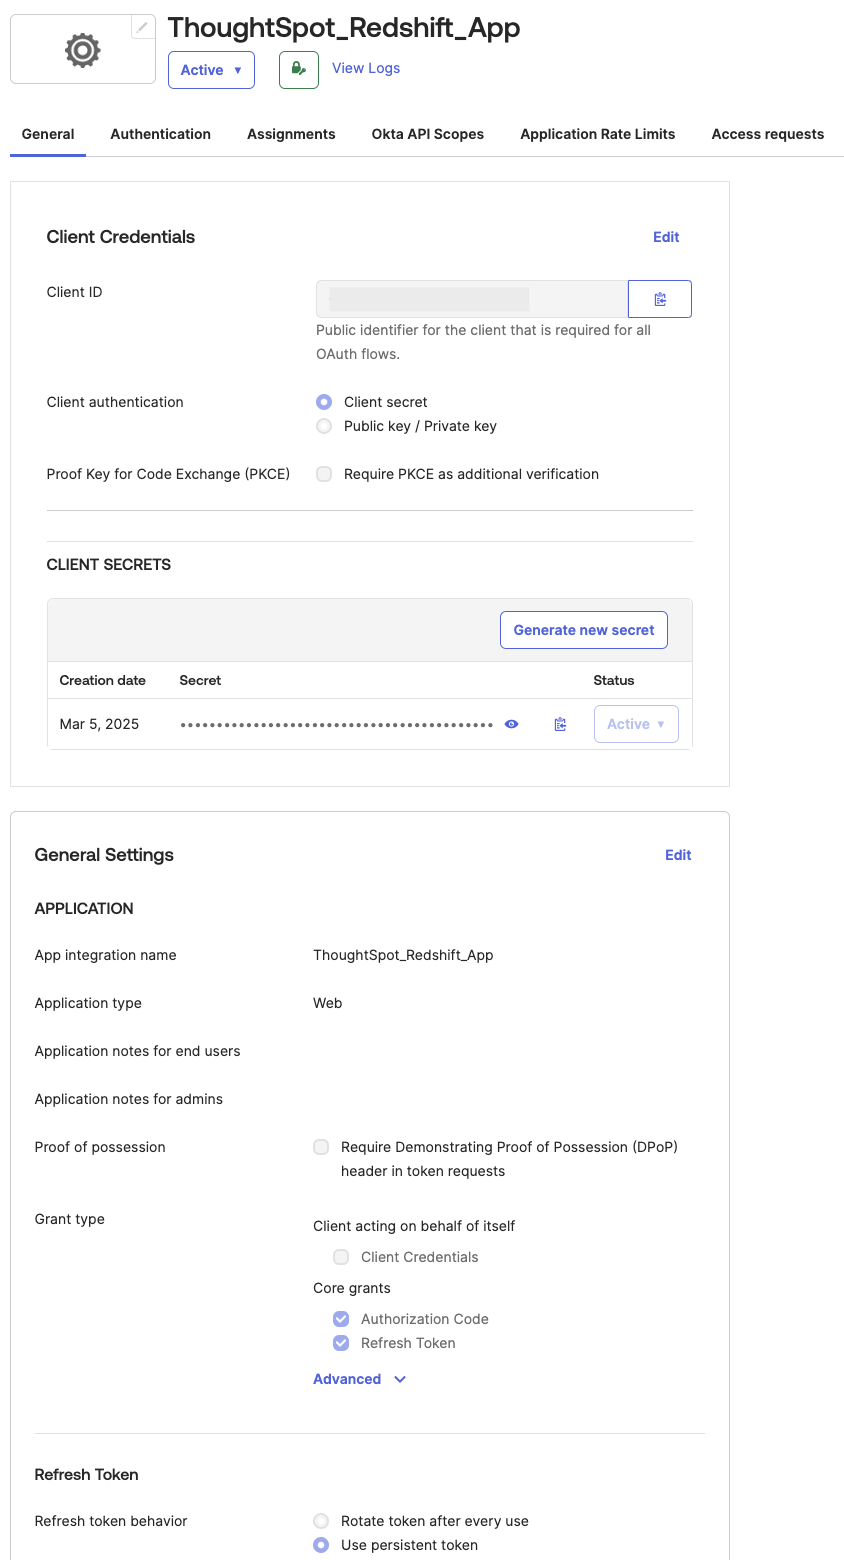Expand the Advanced grant types section
The width and height of the screenshot is (844, 1560).
pos(359,1379)
